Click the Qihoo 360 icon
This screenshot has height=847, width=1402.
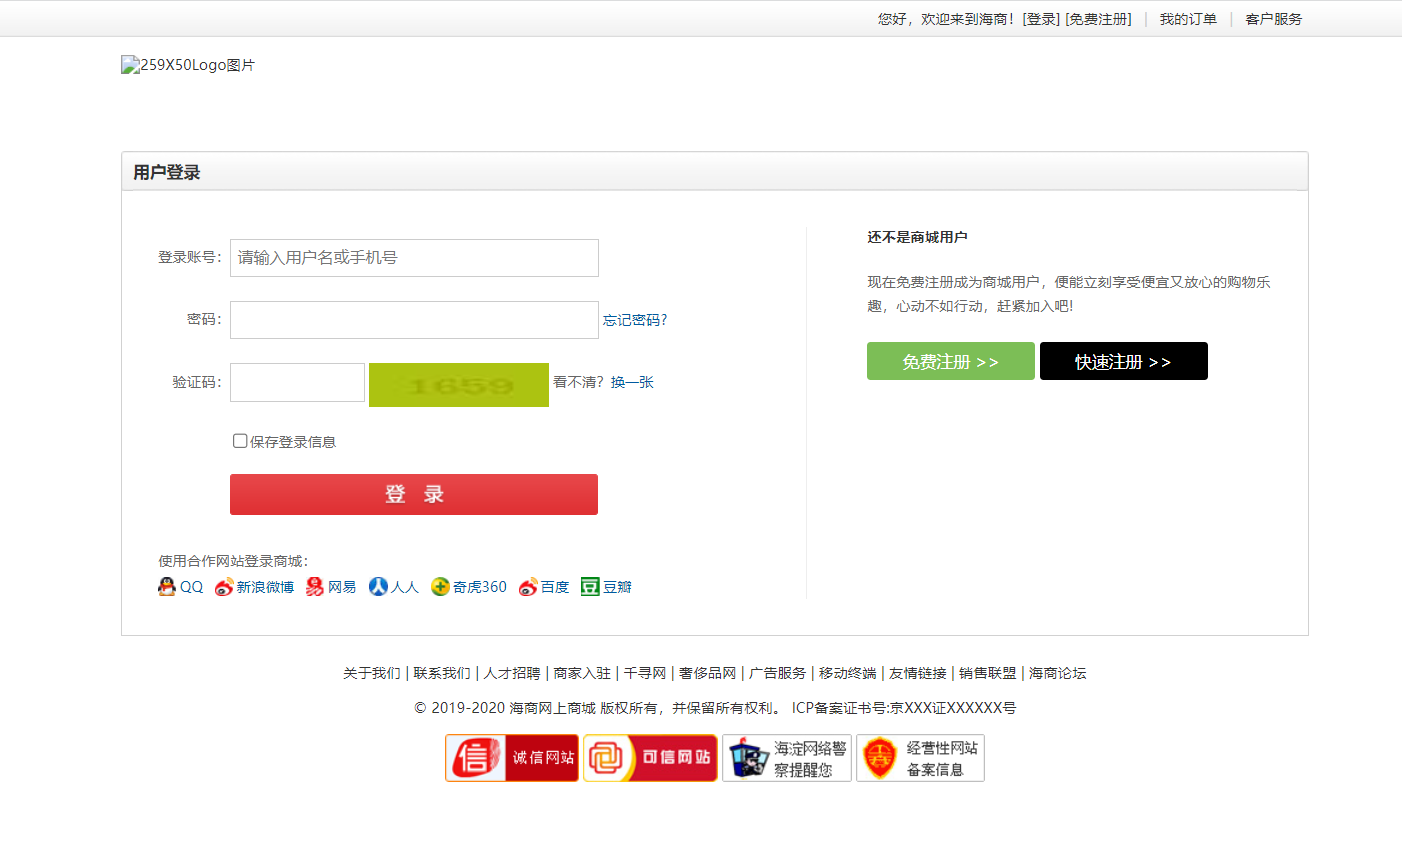(x=441, y=587)
